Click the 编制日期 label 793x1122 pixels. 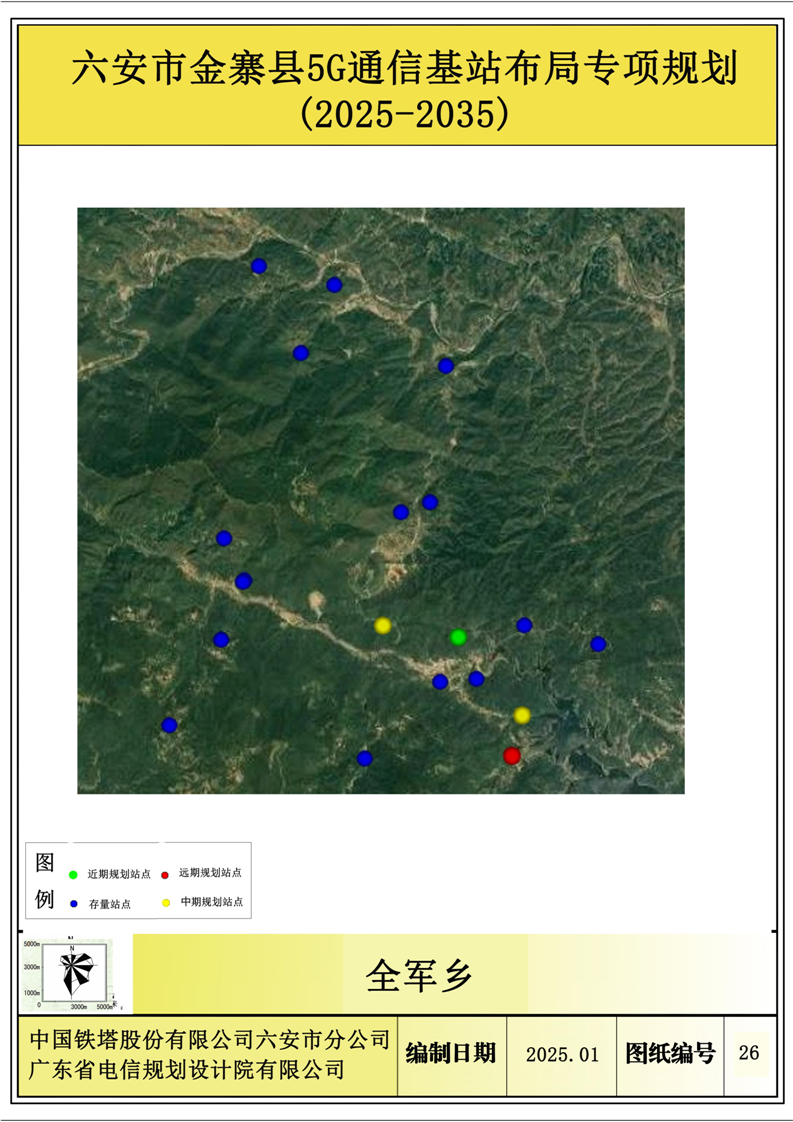[451, 1054]
